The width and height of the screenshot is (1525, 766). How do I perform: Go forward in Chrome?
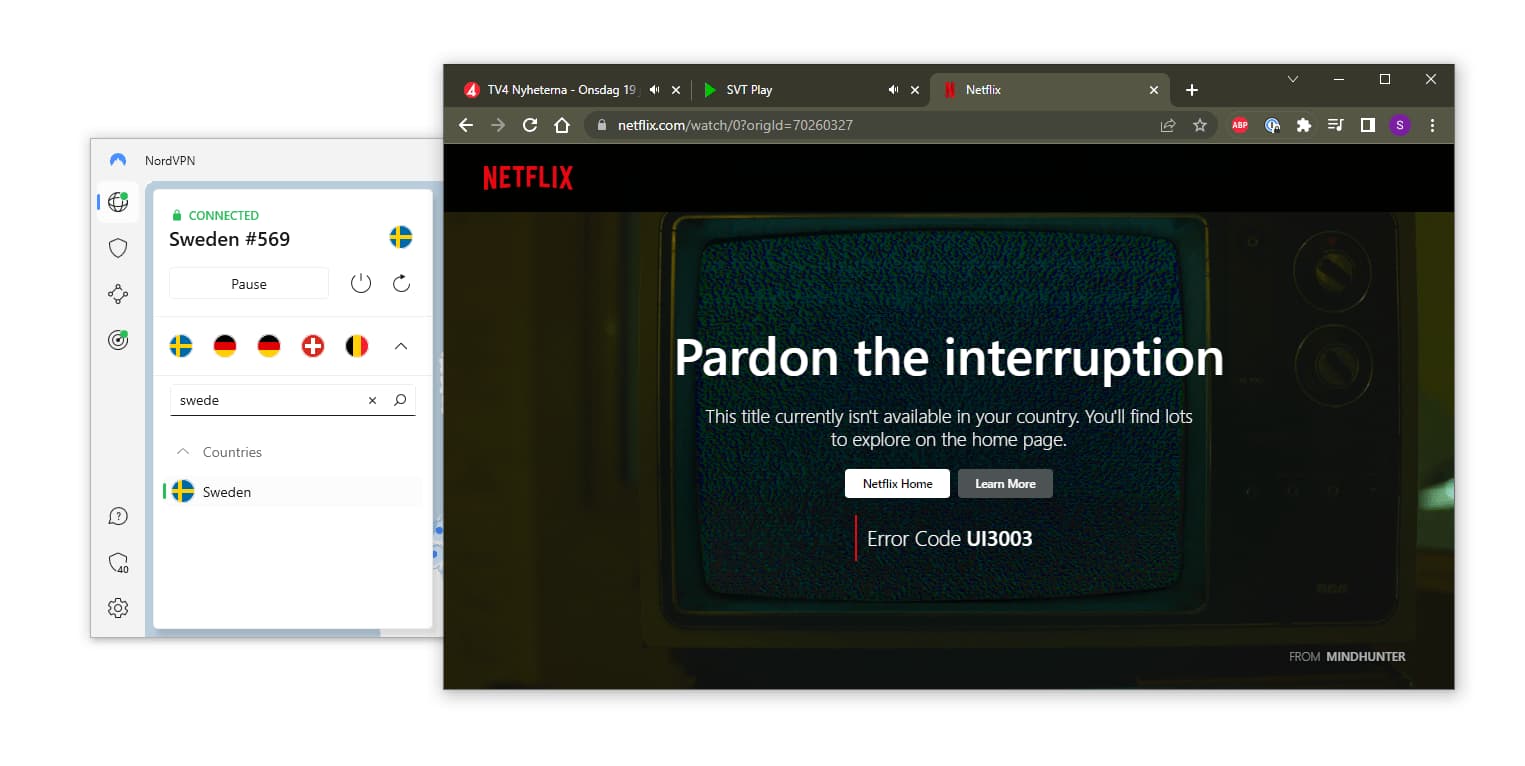[x=498, y=125]
